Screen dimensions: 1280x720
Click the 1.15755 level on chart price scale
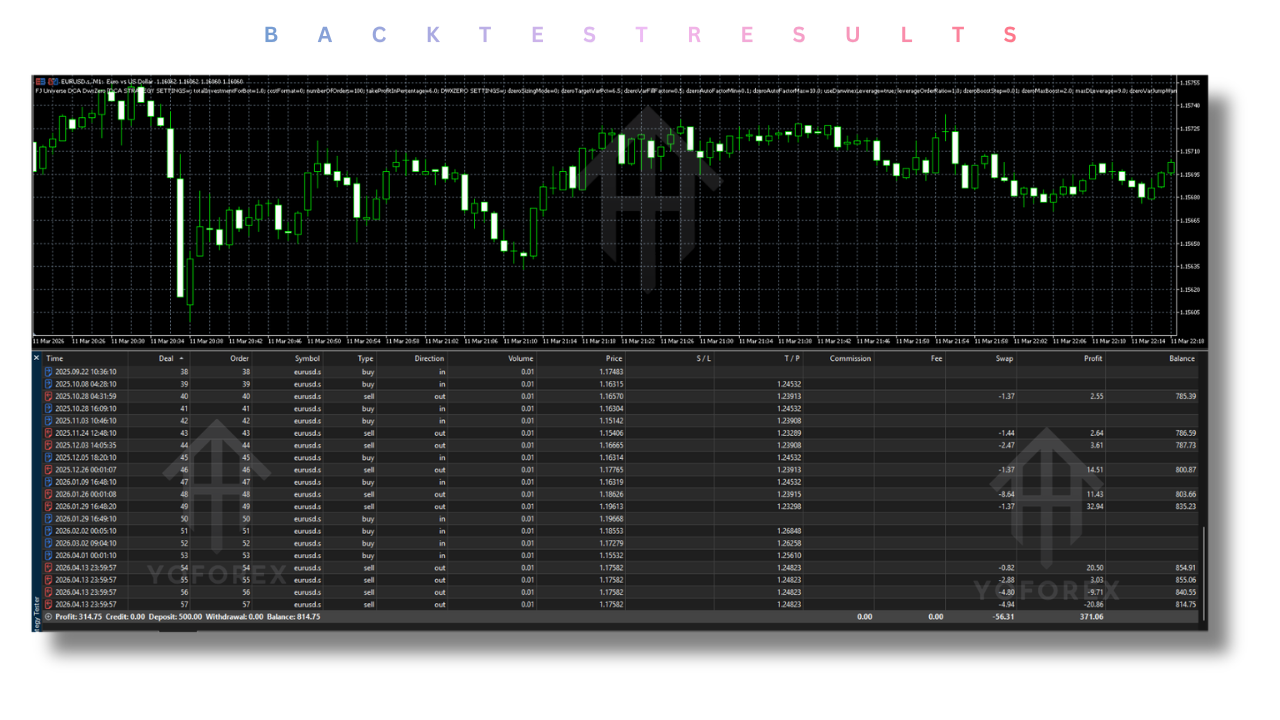point(1189,82)
